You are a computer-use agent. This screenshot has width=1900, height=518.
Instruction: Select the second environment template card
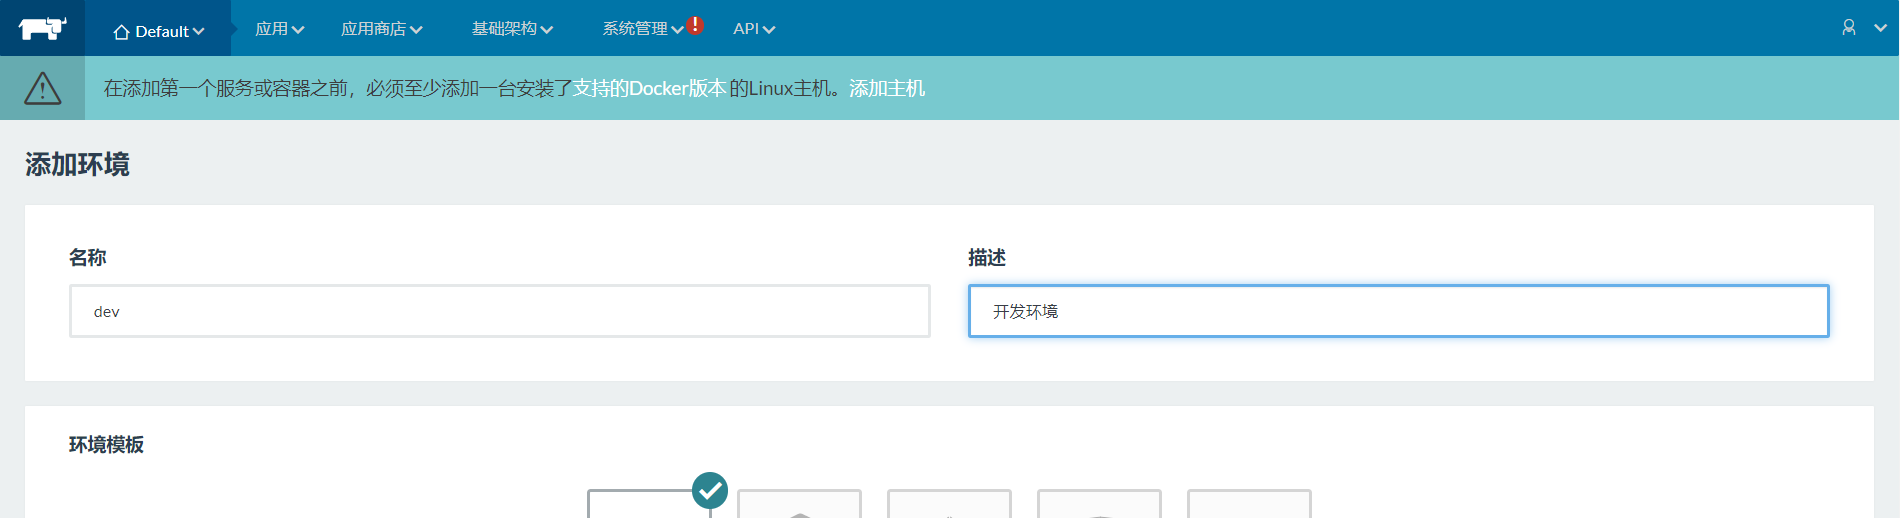coord(799,504)
